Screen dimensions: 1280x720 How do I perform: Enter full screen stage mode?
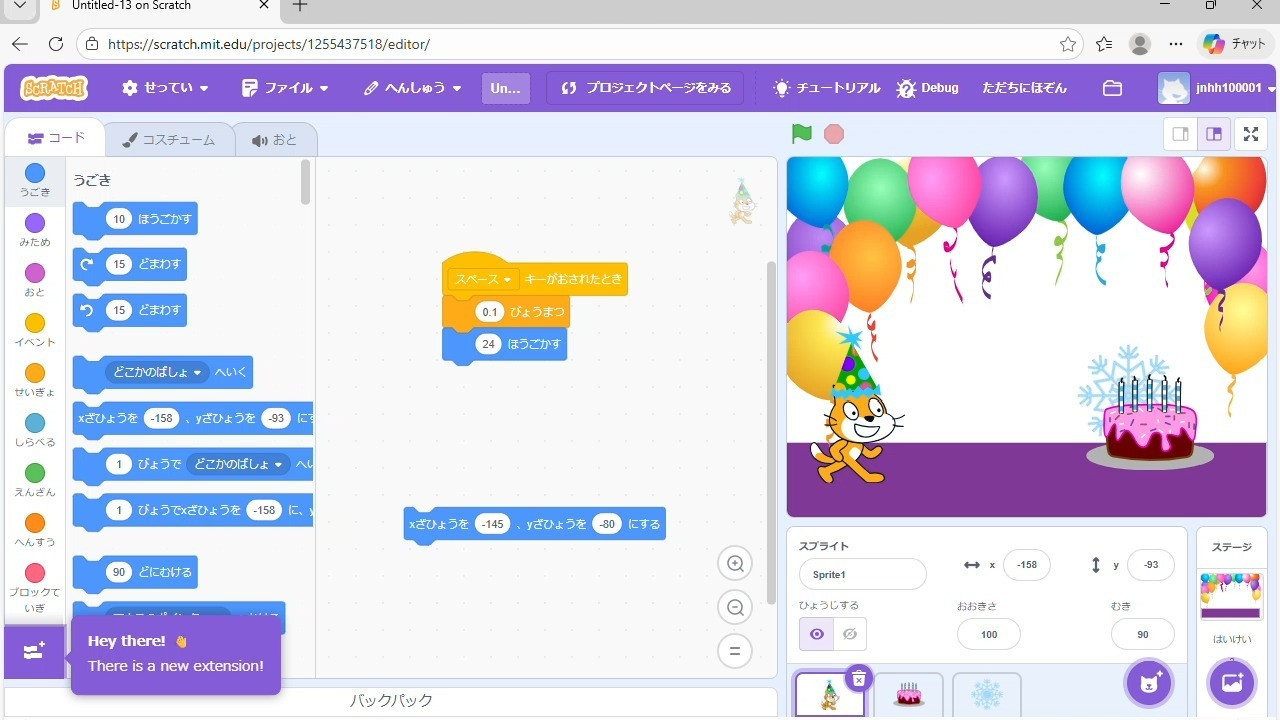point(1250,134)
